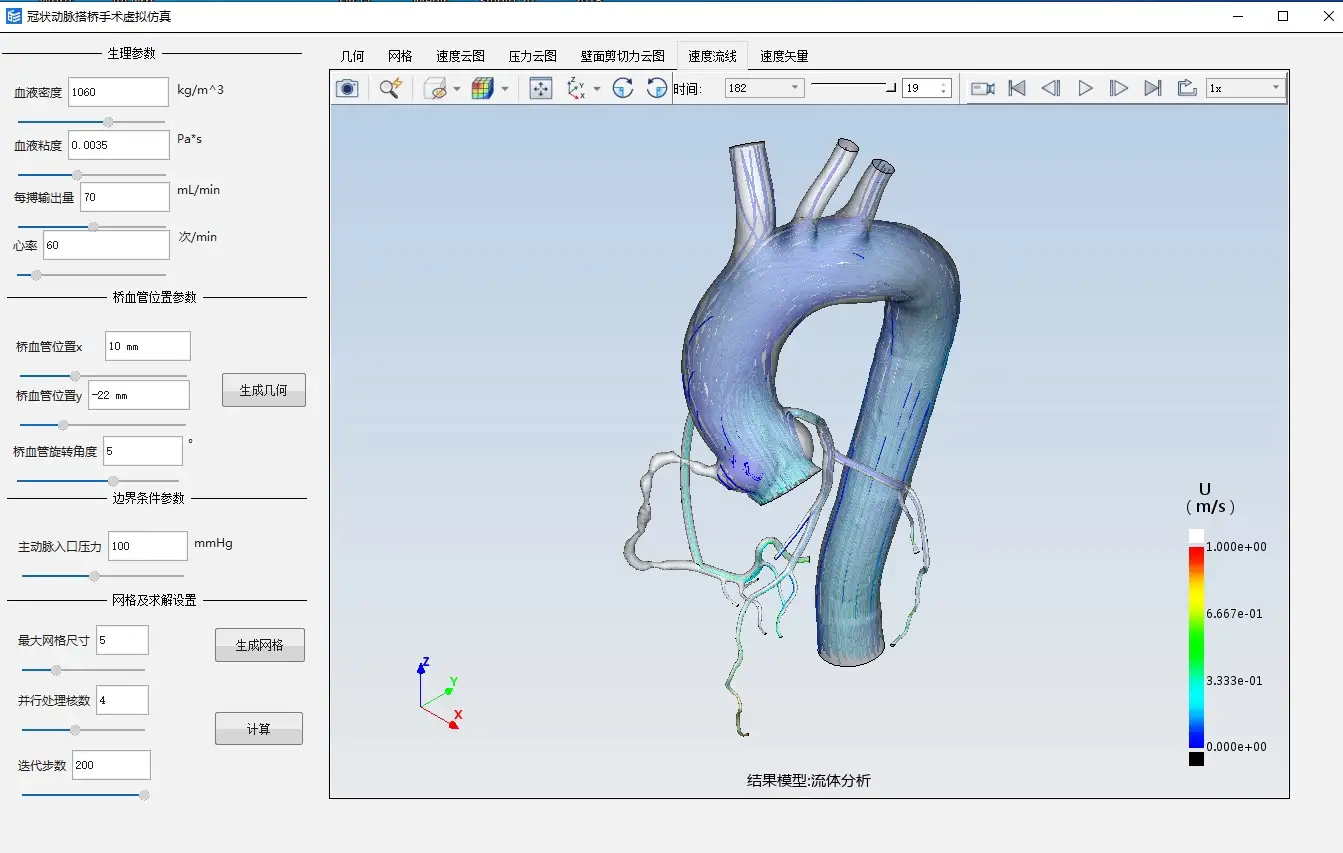Choose the XYZ axis orientation icon
Viewport: 1343px width, 853px height.
(x=576, y=89)
